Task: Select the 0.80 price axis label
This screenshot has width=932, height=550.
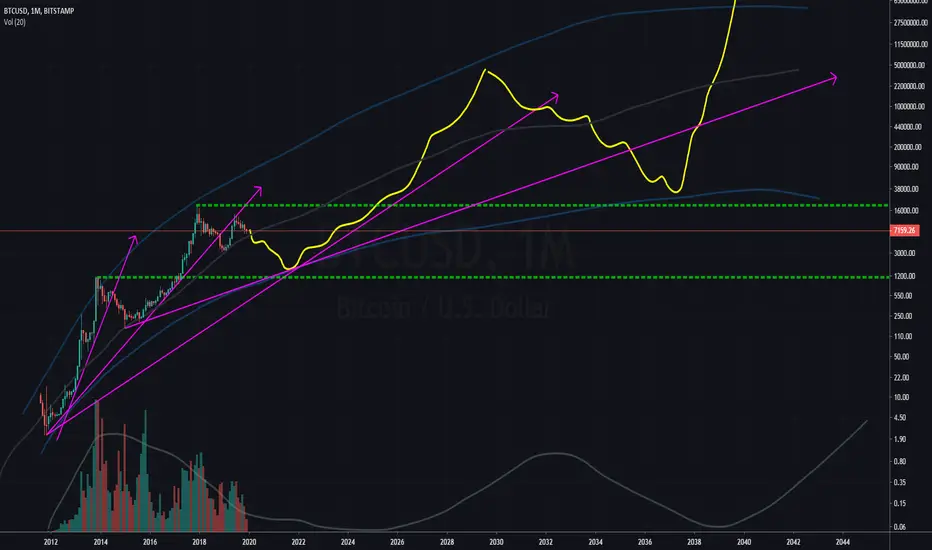Action: [x=900, y=461]
